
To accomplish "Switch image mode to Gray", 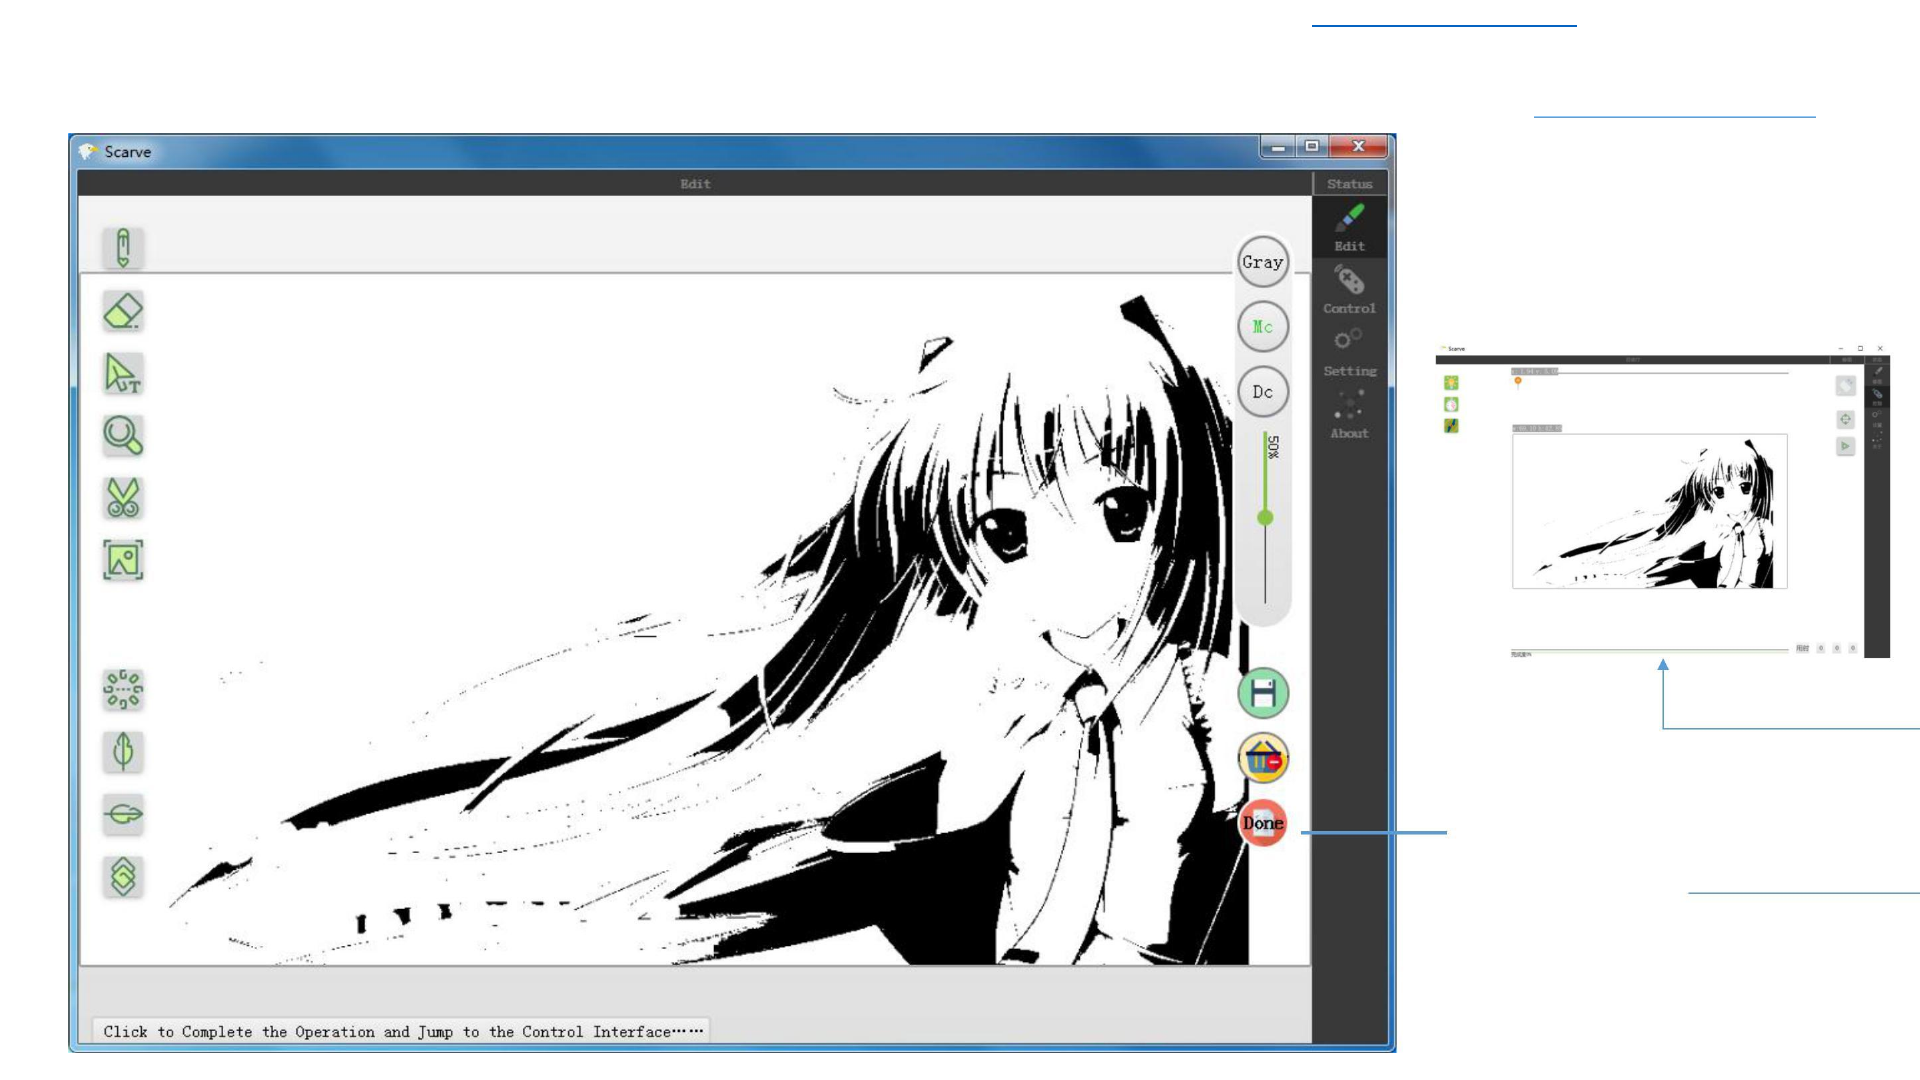I will pyautogui.click(x=1262, y=262).
